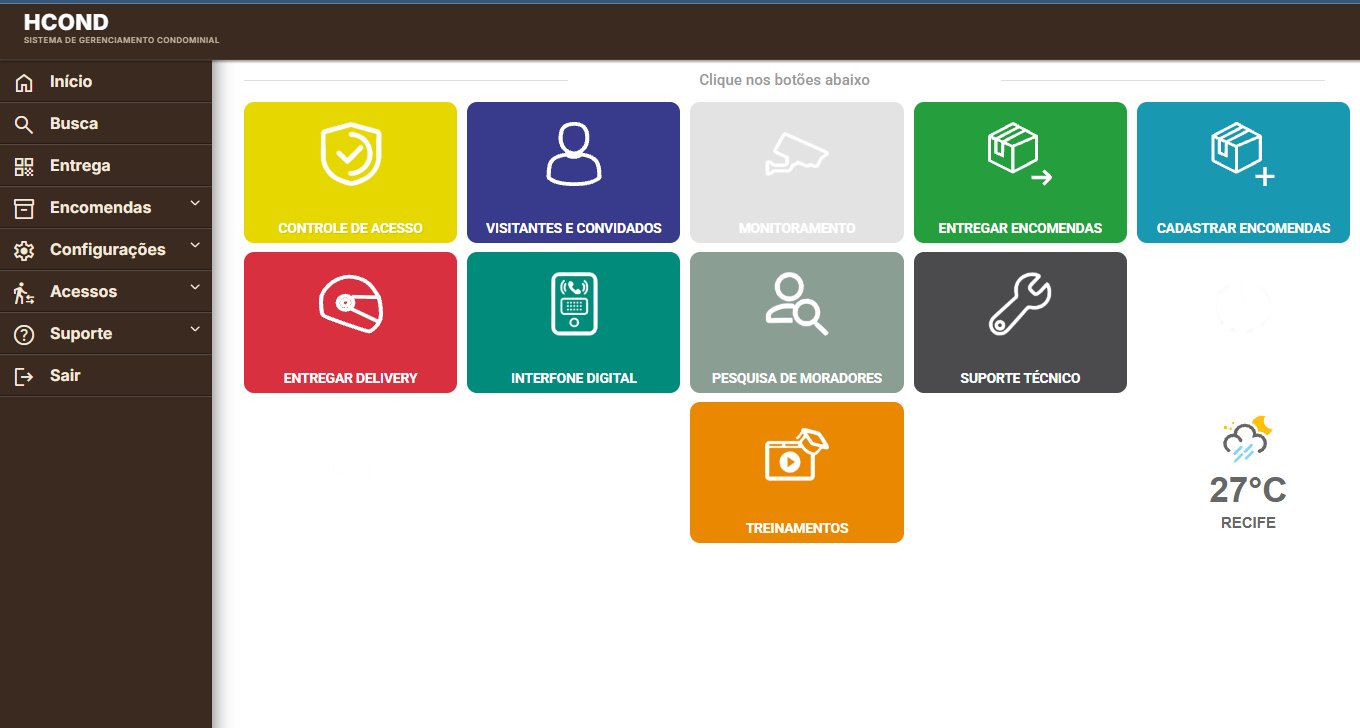The height and width of the screenshot is (728, 1360).
Task: Expand the Encomendas submenu chevron
Action: coord(195,204)
